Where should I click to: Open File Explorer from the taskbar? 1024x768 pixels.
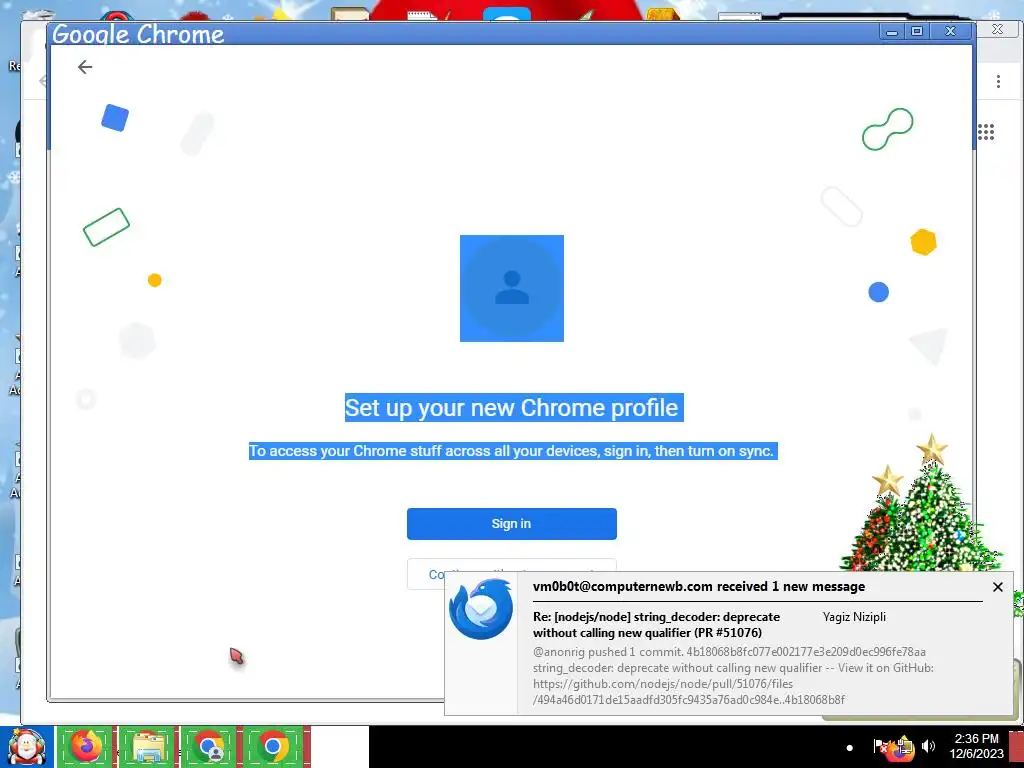coord(148,746)
